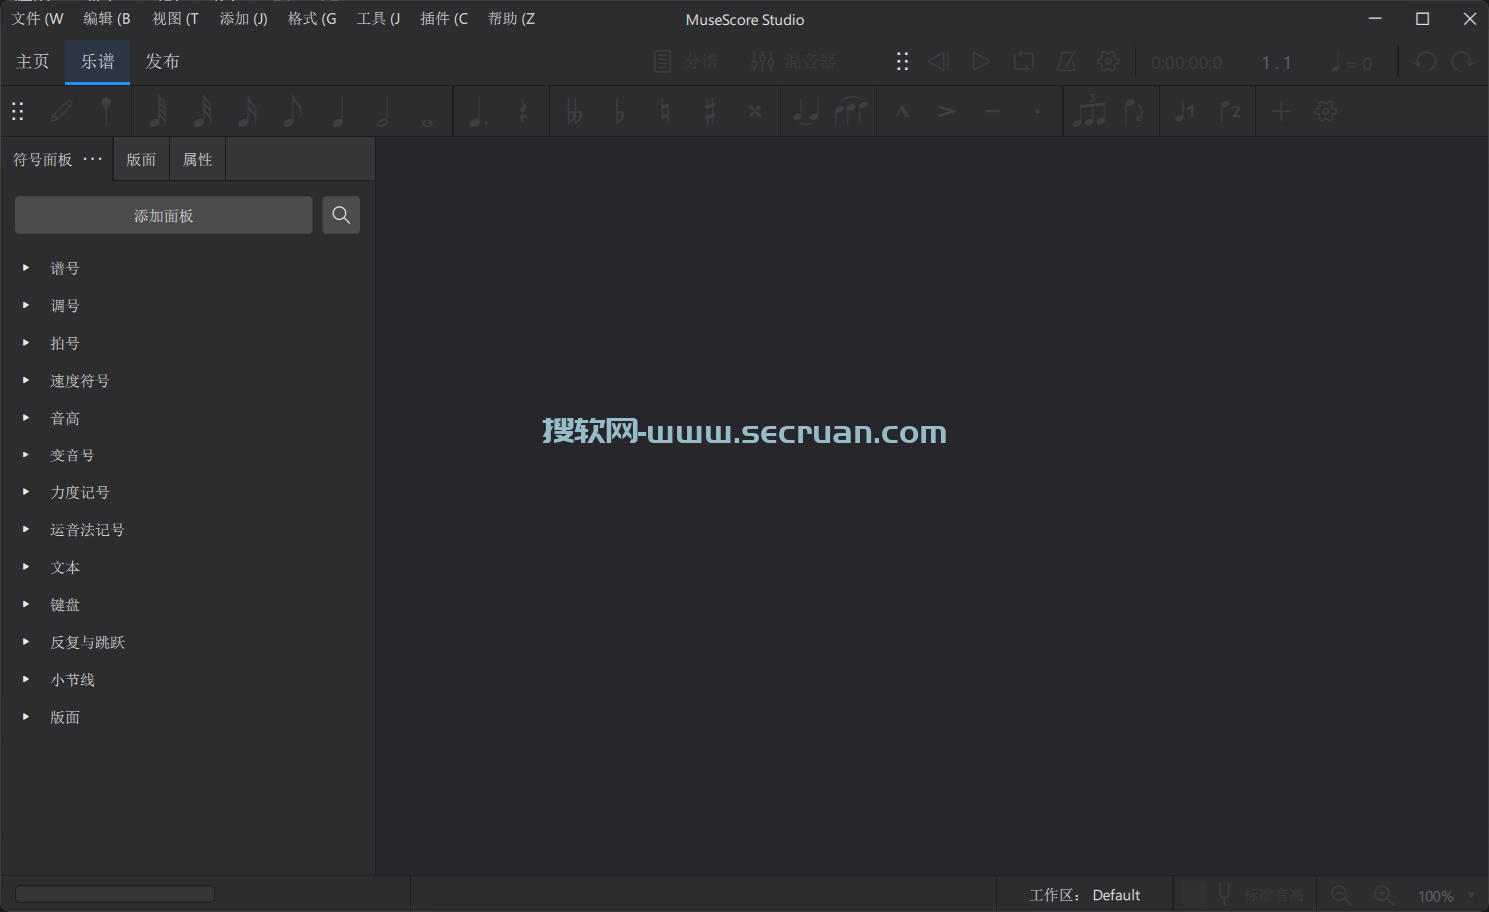Open the 符号面板 three-dot options menu
The image size is (1489, 912).
[x=93, y=159]
